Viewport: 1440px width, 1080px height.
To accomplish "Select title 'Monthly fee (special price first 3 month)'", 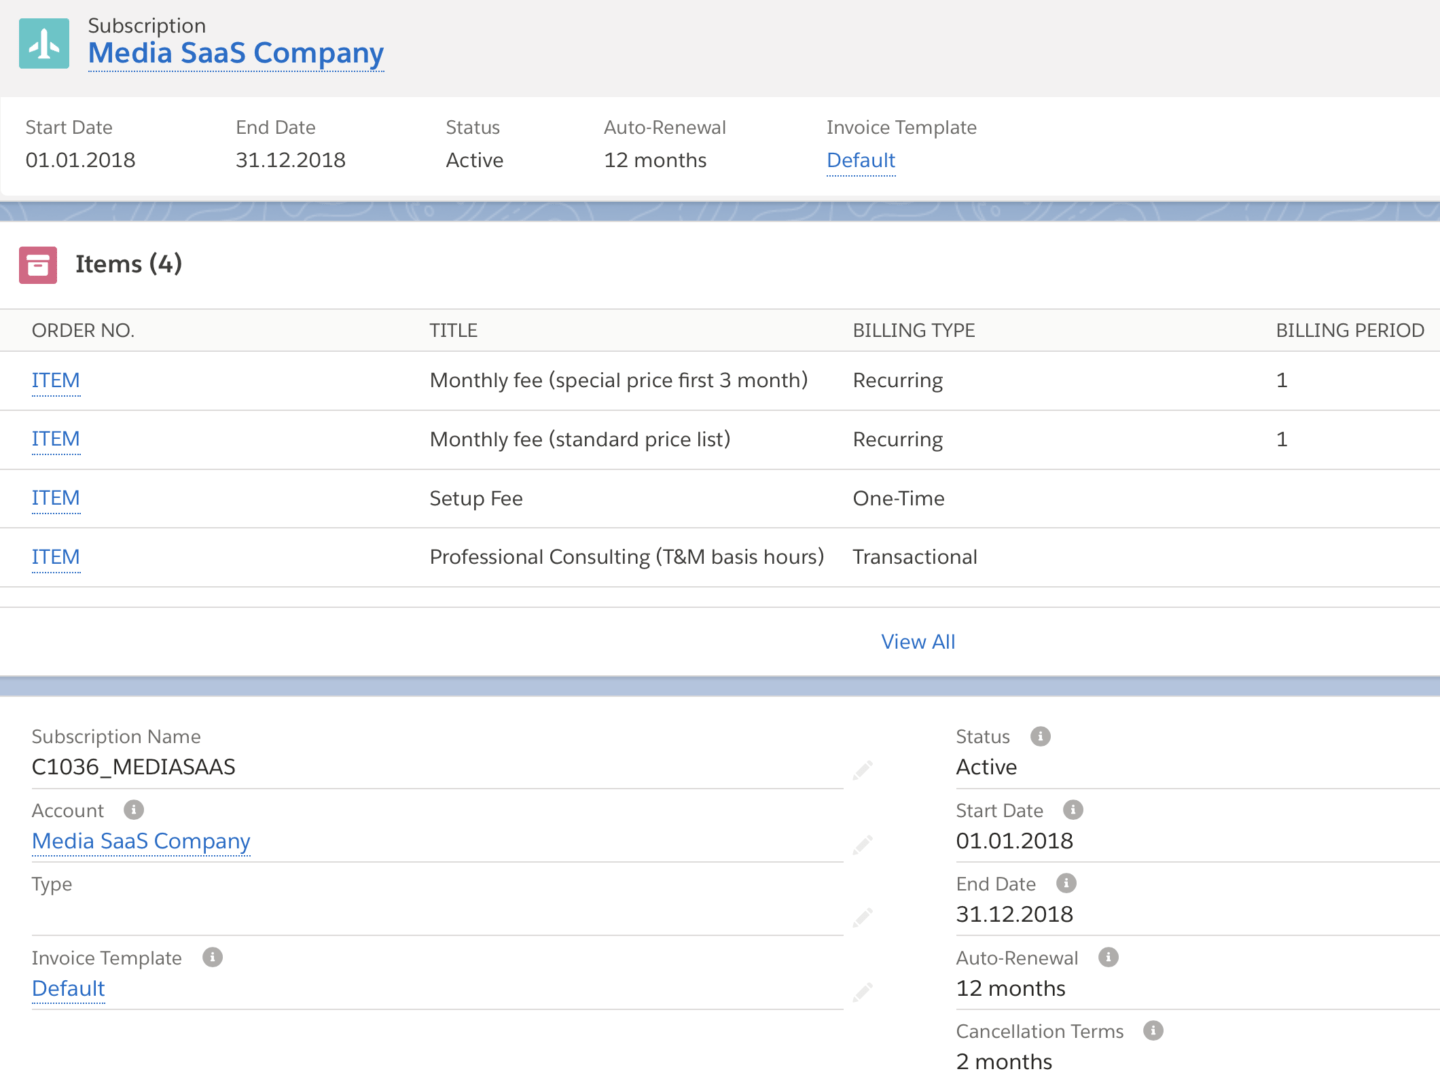I will (619, 380).
